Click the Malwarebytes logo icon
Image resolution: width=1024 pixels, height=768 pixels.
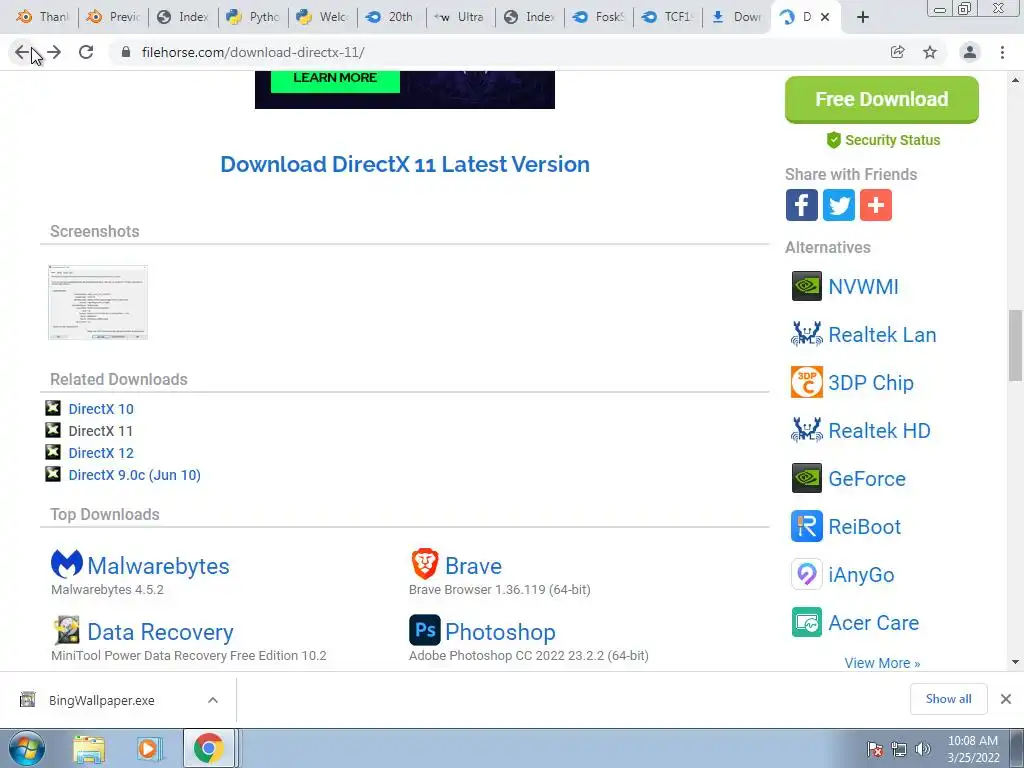click(67, 564)
